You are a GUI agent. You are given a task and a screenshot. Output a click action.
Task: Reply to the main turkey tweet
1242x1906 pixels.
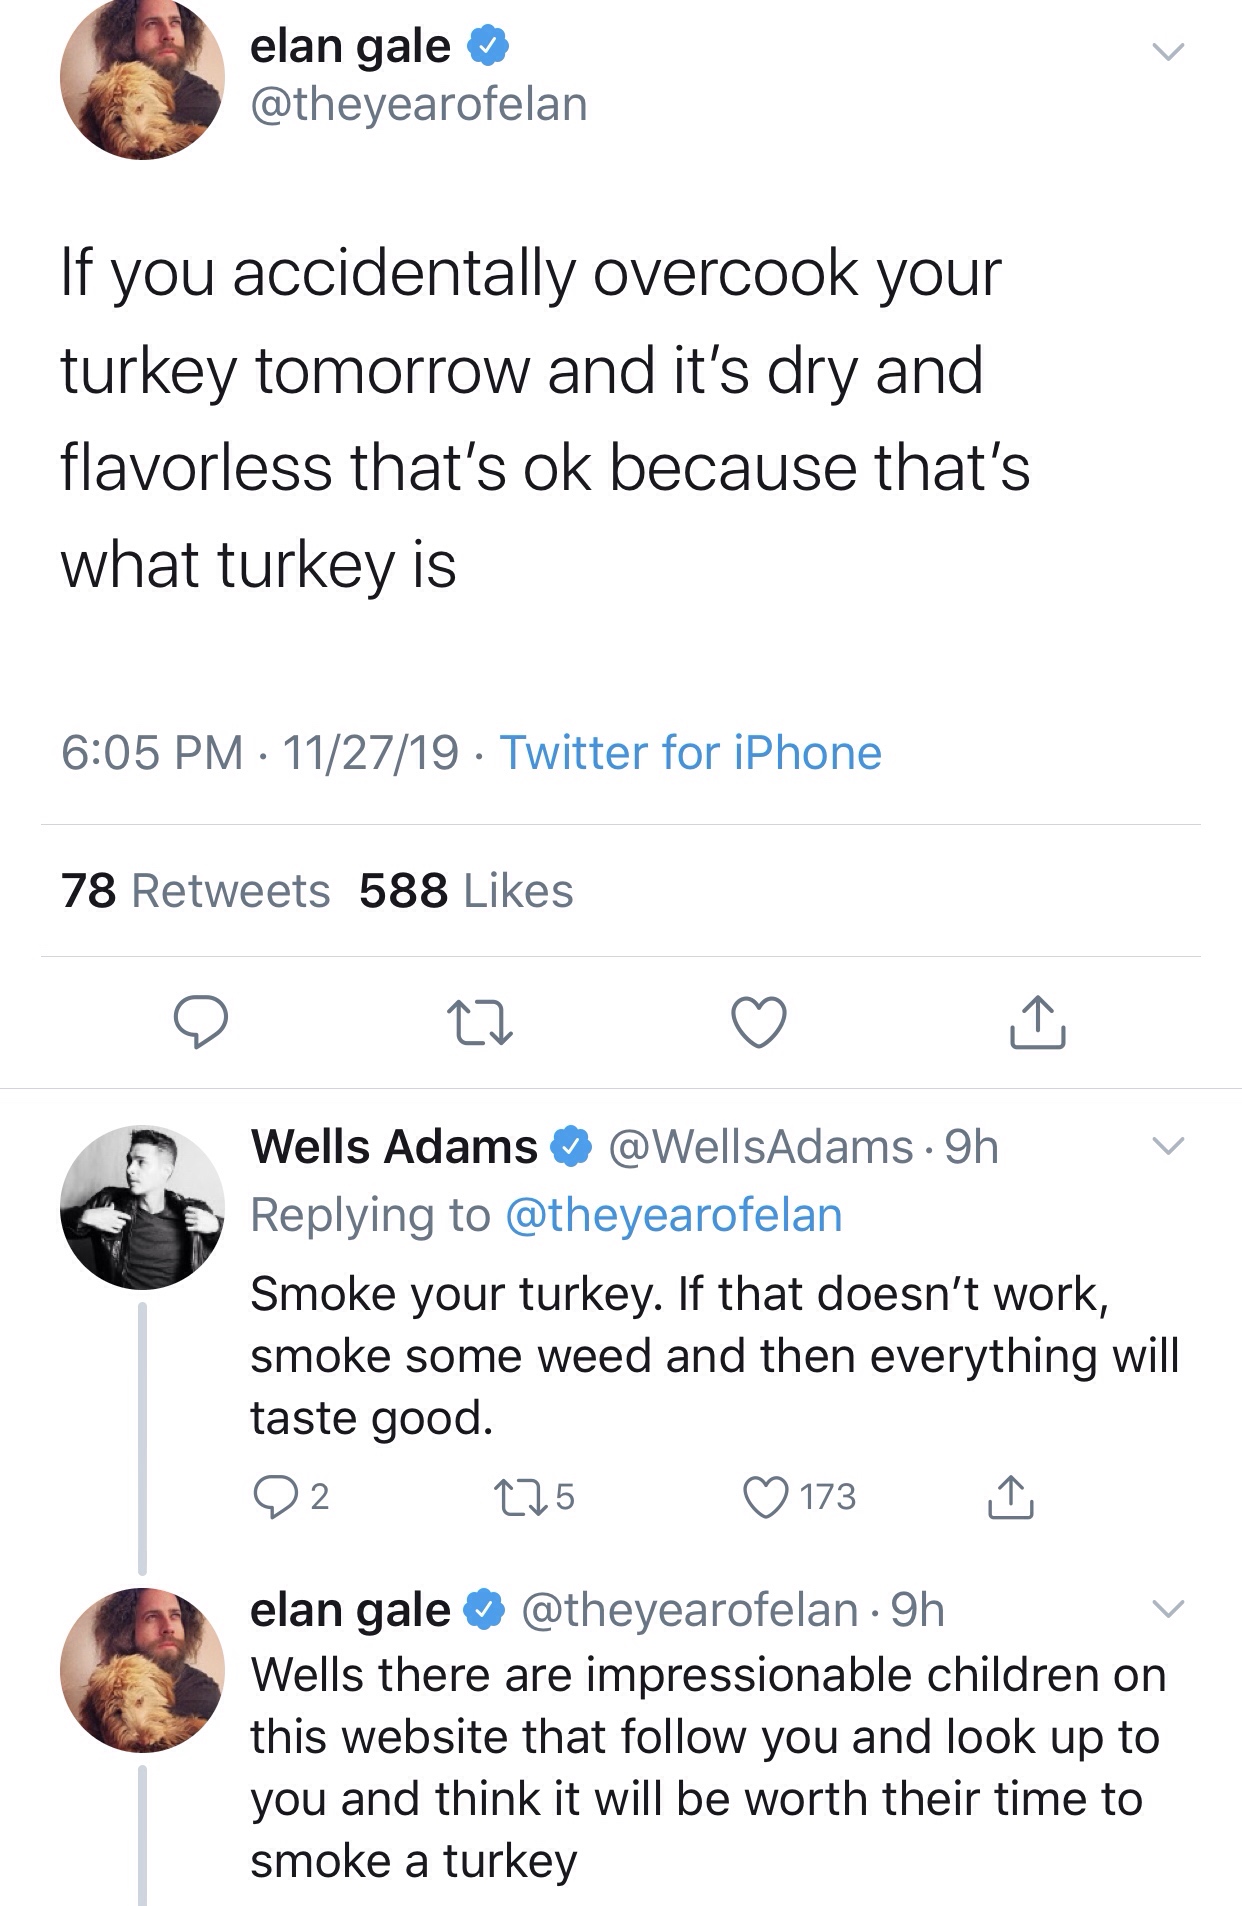point(201,1022)
